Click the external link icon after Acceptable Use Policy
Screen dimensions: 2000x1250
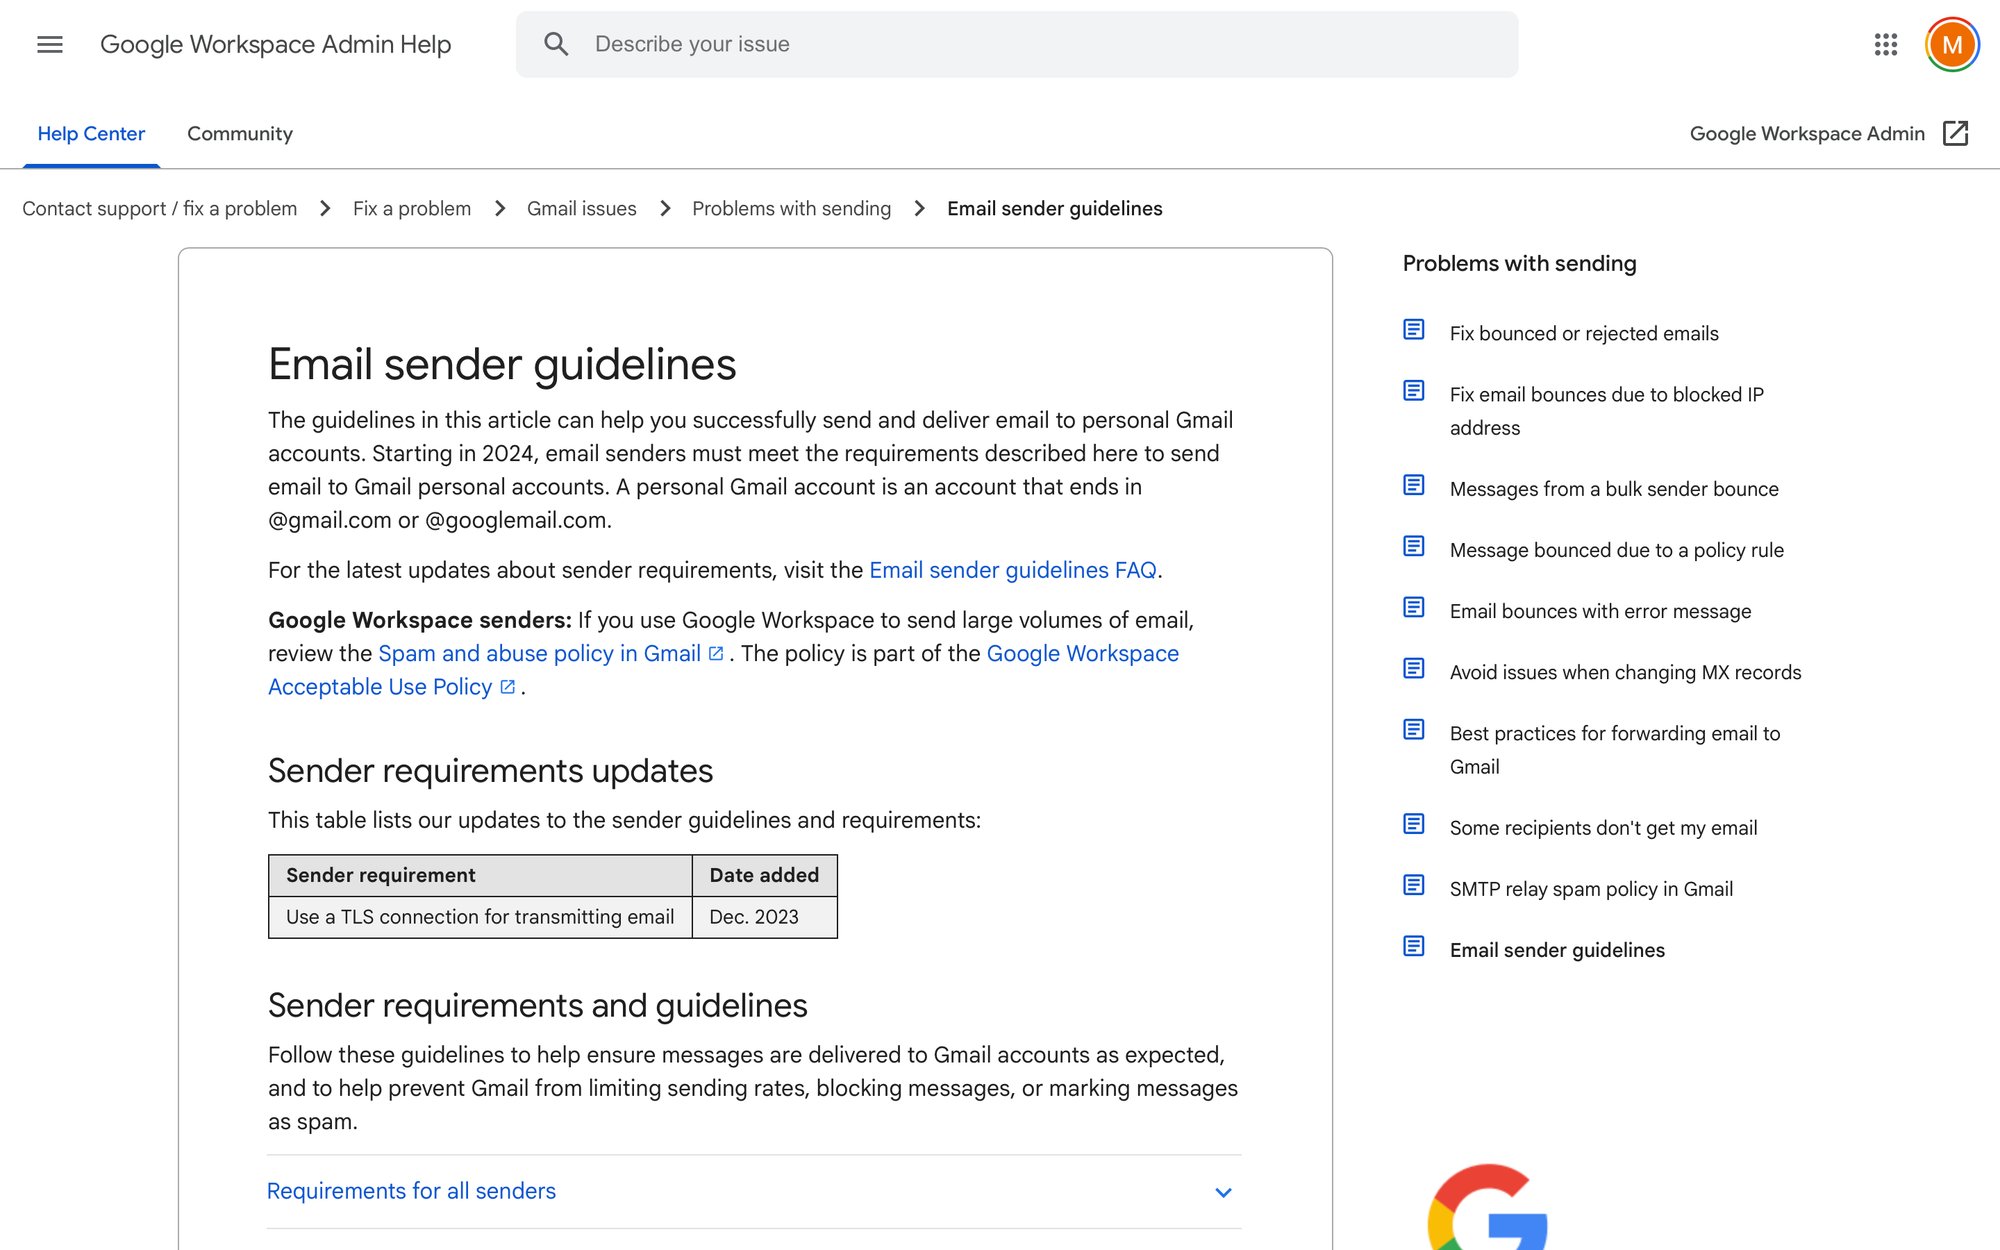coord(508,686)
